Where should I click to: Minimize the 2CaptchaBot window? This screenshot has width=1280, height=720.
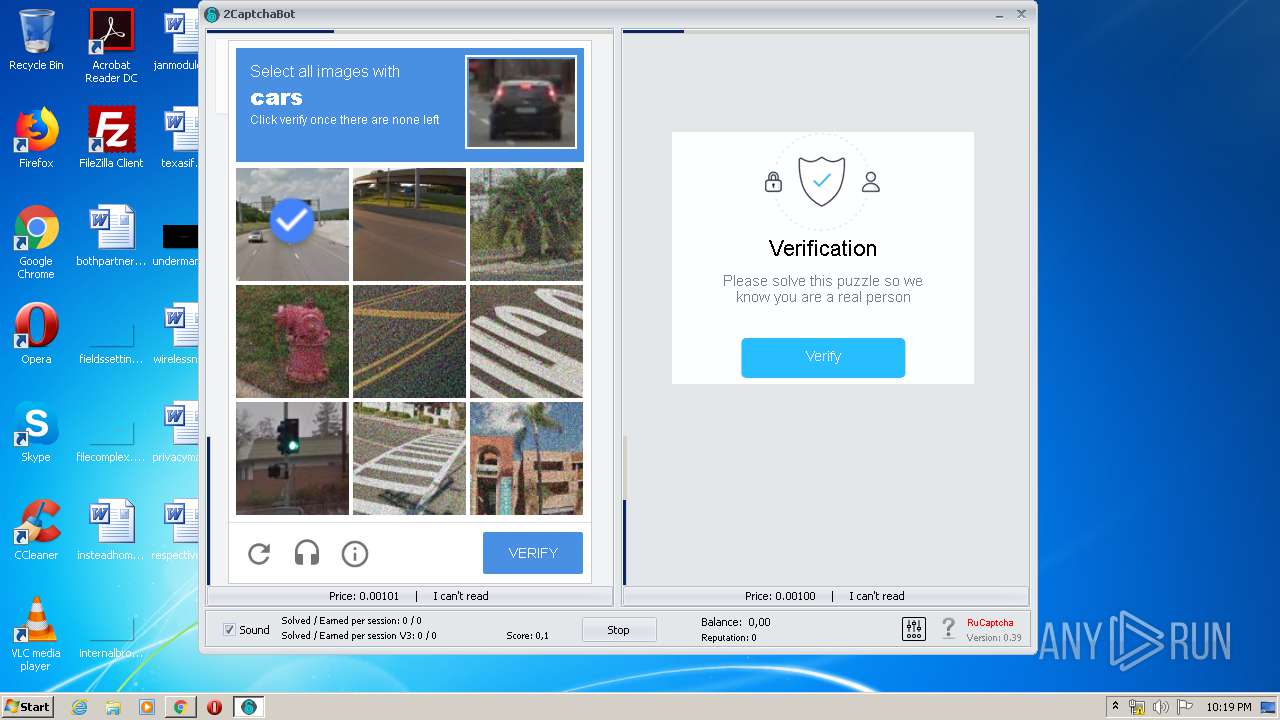point(1000,14)
